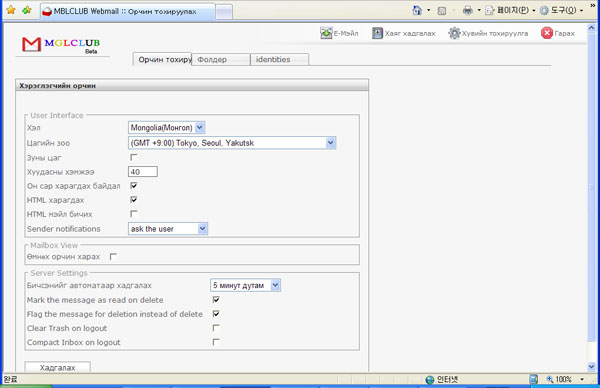Image resolution: width=600 pixels, height=388 pixels.
Task: Open a new blank browser tab
Action: [224, 12]
